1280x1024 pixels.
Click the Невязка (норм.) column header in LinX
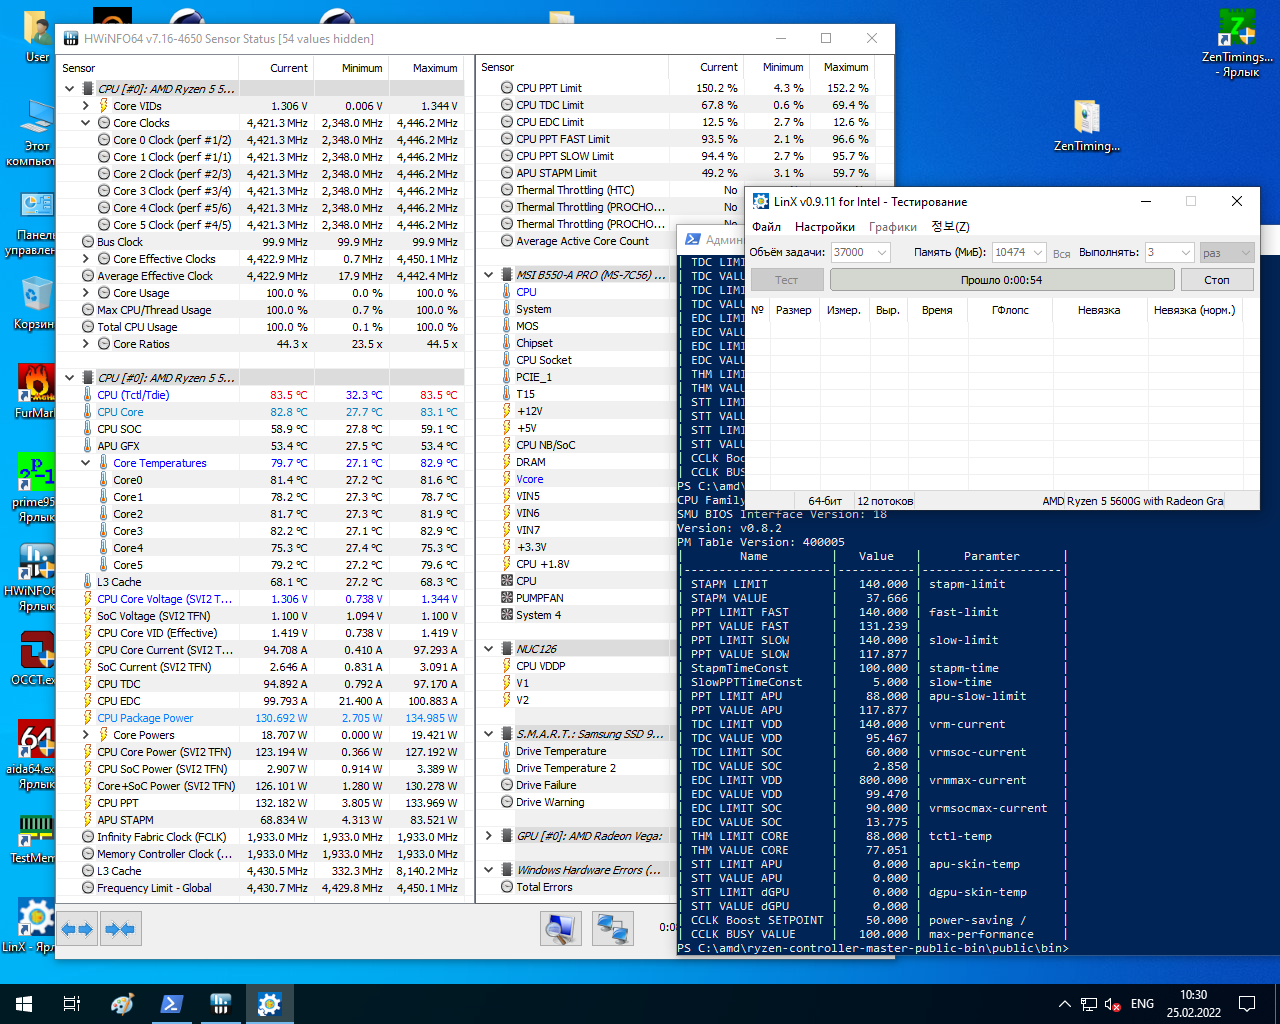pyautogui.click(x=1195, y=310)
